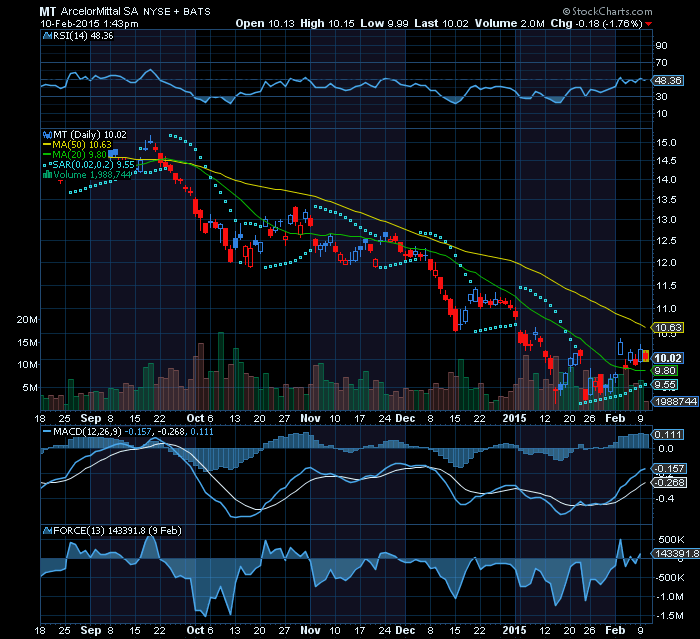Click the RSI(14) 48.36 legend label
This screenshot has width=700, height=639.
click(83, 36)
